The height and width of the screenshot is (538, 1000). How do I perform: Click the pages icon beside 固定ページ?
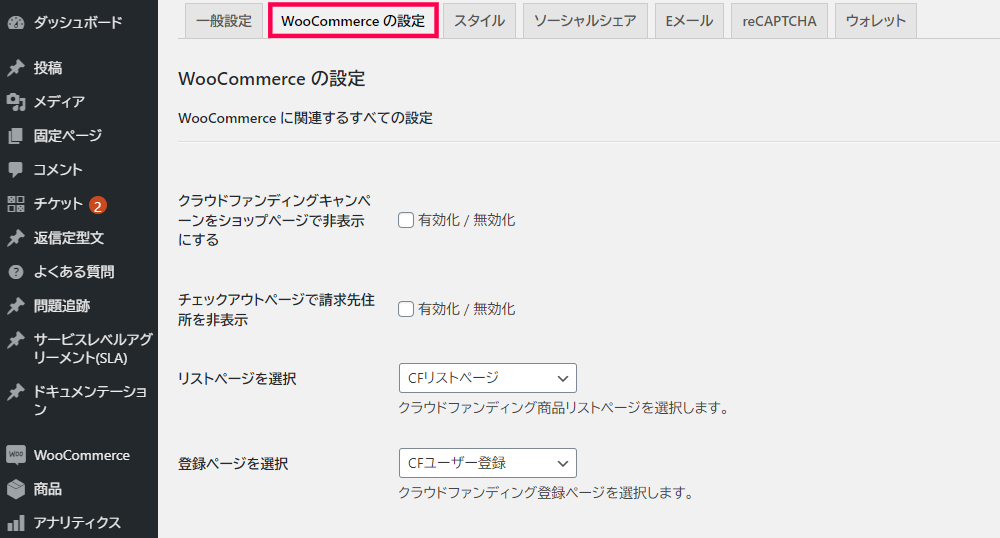pos(16,136)
